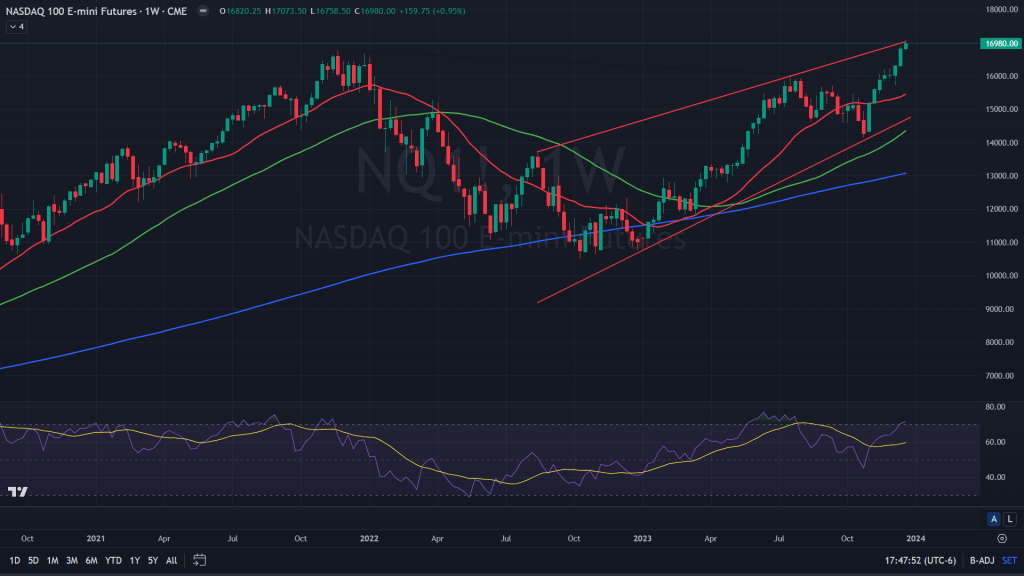This screenshot has height=576, width=1024.
Task: Select the 1D time range
Action: pos(15,560)
